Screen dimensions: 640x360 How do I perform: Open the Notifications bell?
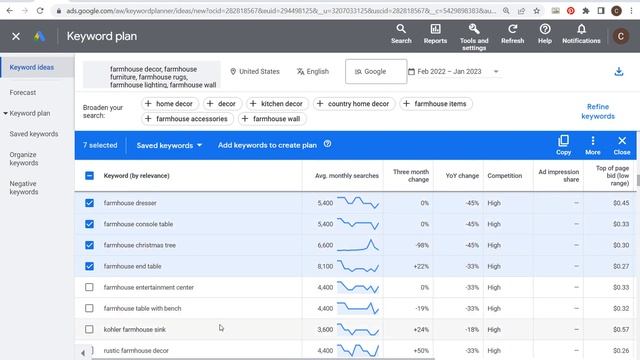click(581, 34)
